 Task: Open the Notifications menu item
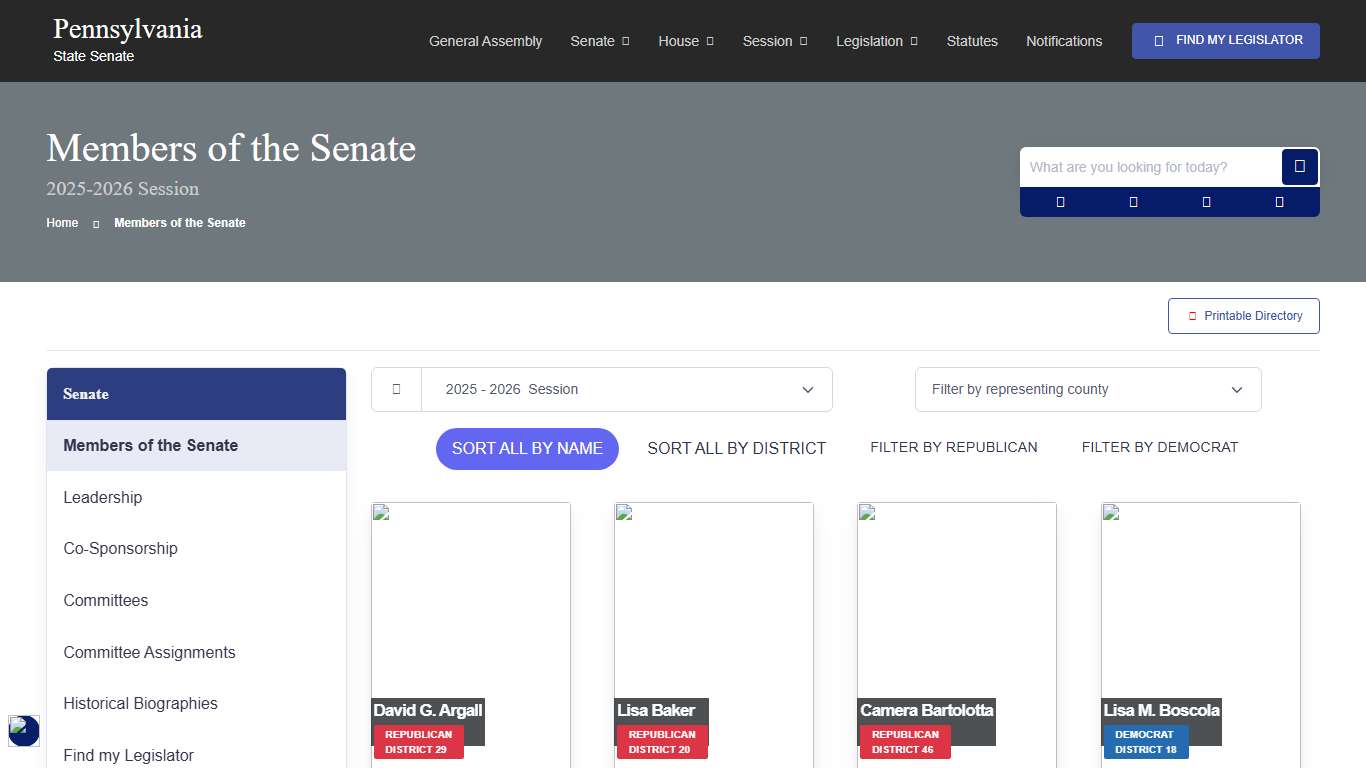coord(1064,41)
